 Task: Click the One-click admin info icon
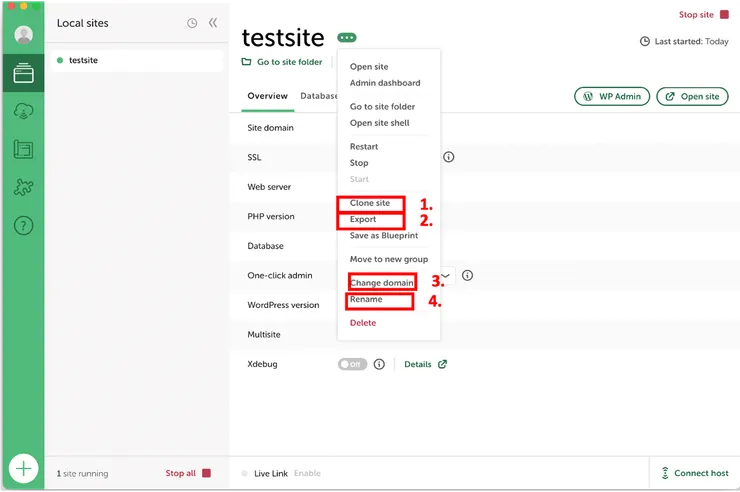(x=467, y=275)
